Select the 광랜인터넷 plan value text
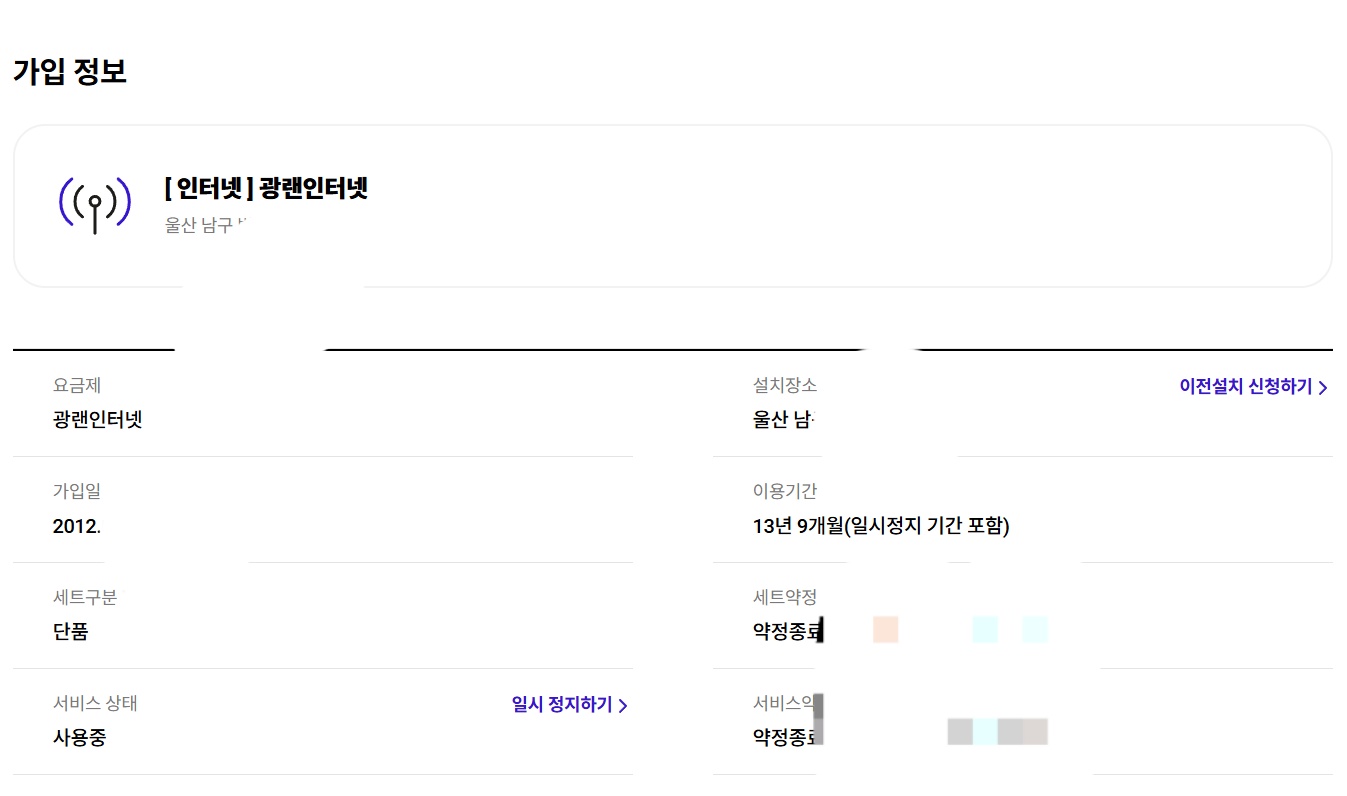Screen dimensions: 1347x796 [98, 420]
